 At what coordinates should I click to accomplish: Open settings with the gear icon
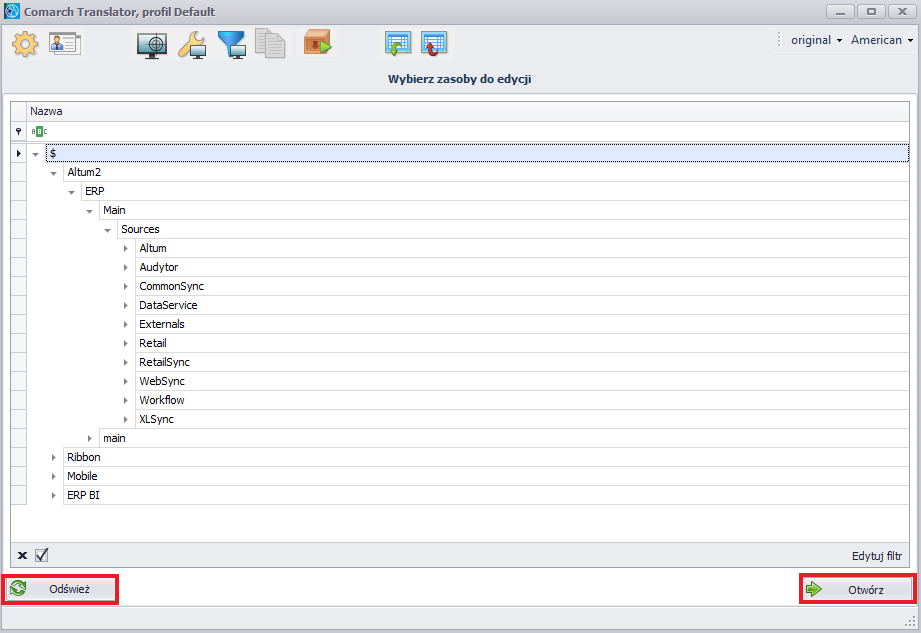tap(25, 45)
